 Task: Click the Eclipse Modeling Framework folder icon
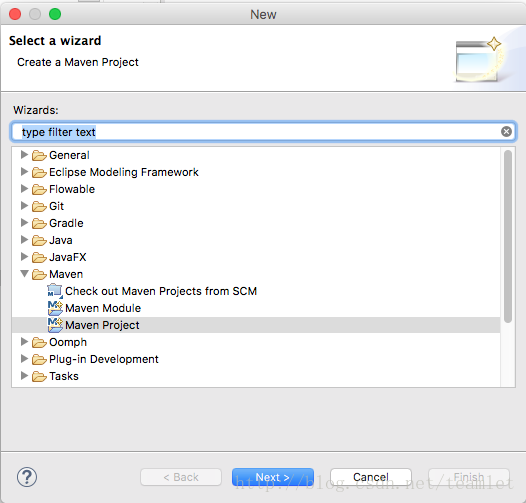(39, 172)
